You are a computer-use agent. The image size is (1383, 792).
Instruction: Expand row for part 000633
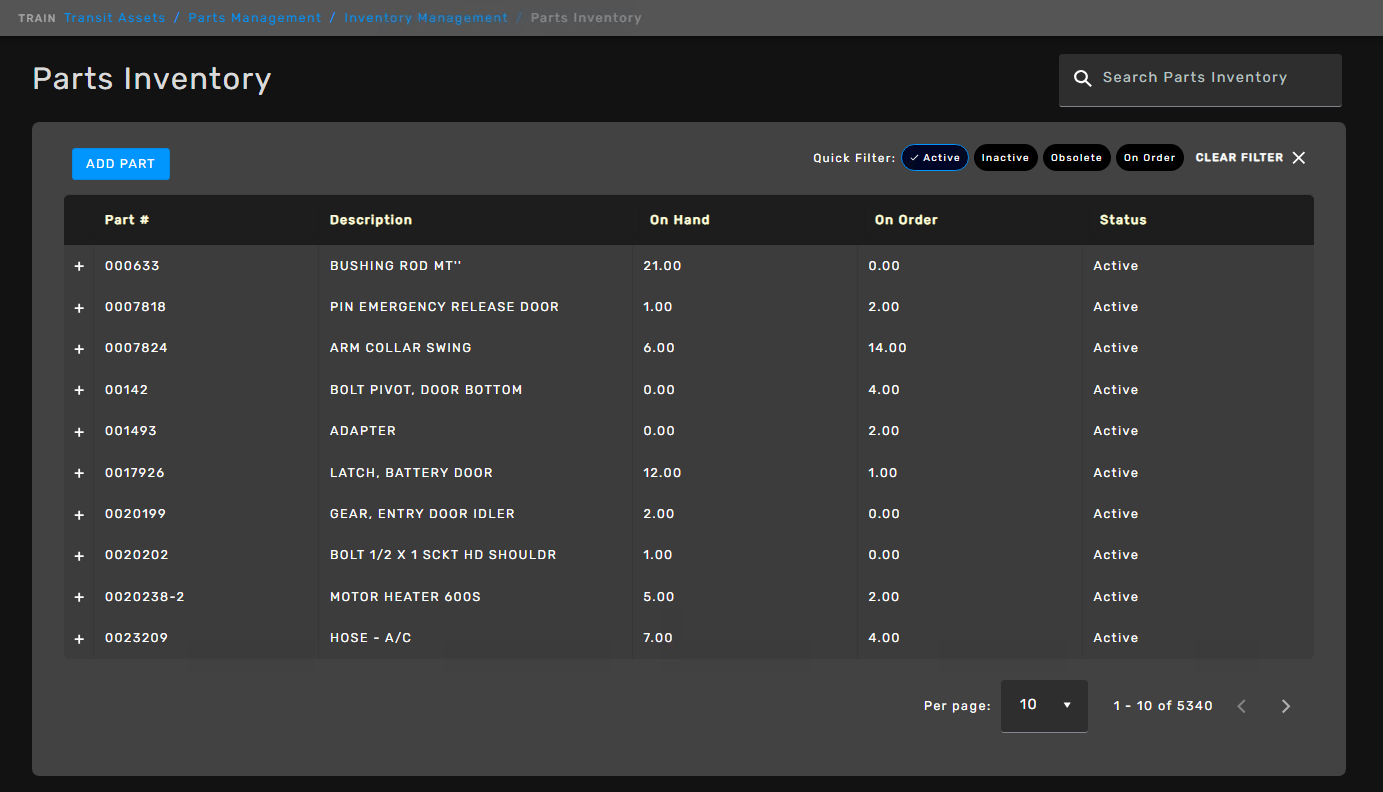(79, 267)
